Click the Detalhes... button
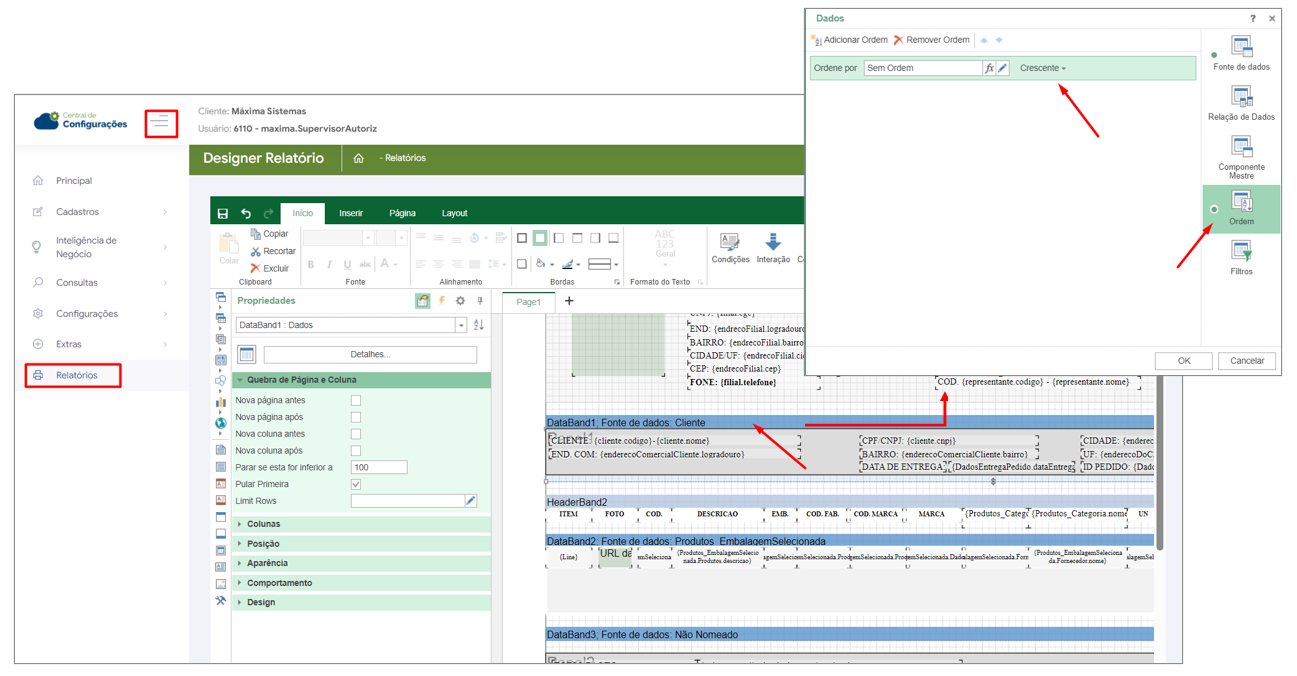 point(370,354)
